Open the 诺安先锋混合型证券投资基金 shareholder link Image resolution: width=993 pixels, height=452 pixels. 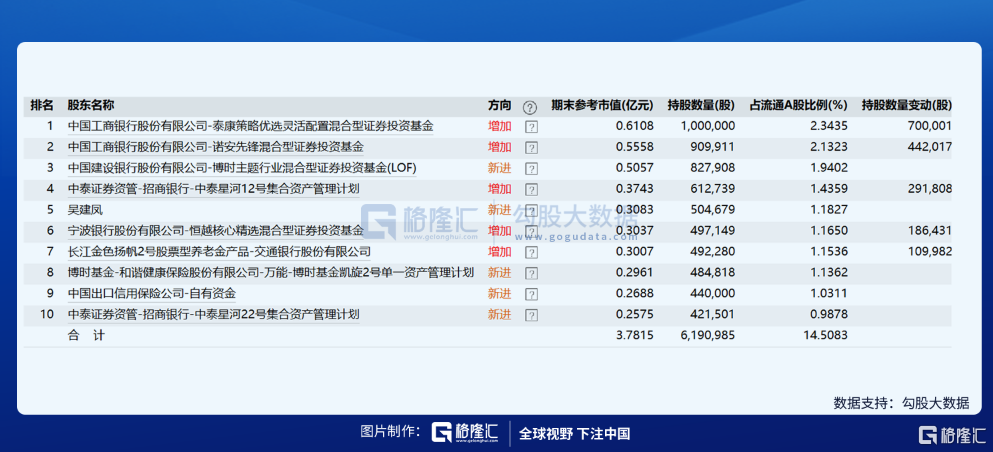coord(215,147)
